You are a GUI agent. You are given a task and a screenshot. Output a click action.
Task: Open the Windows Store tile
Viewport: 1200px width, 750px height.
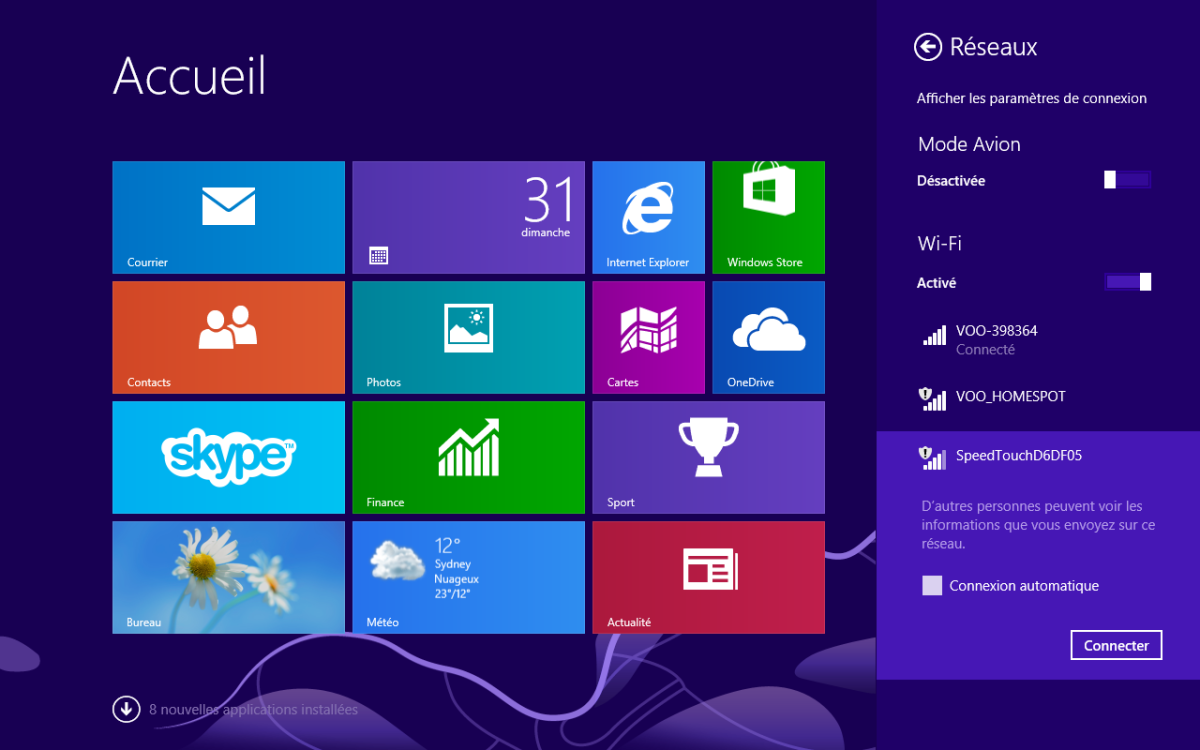point(768,217)
